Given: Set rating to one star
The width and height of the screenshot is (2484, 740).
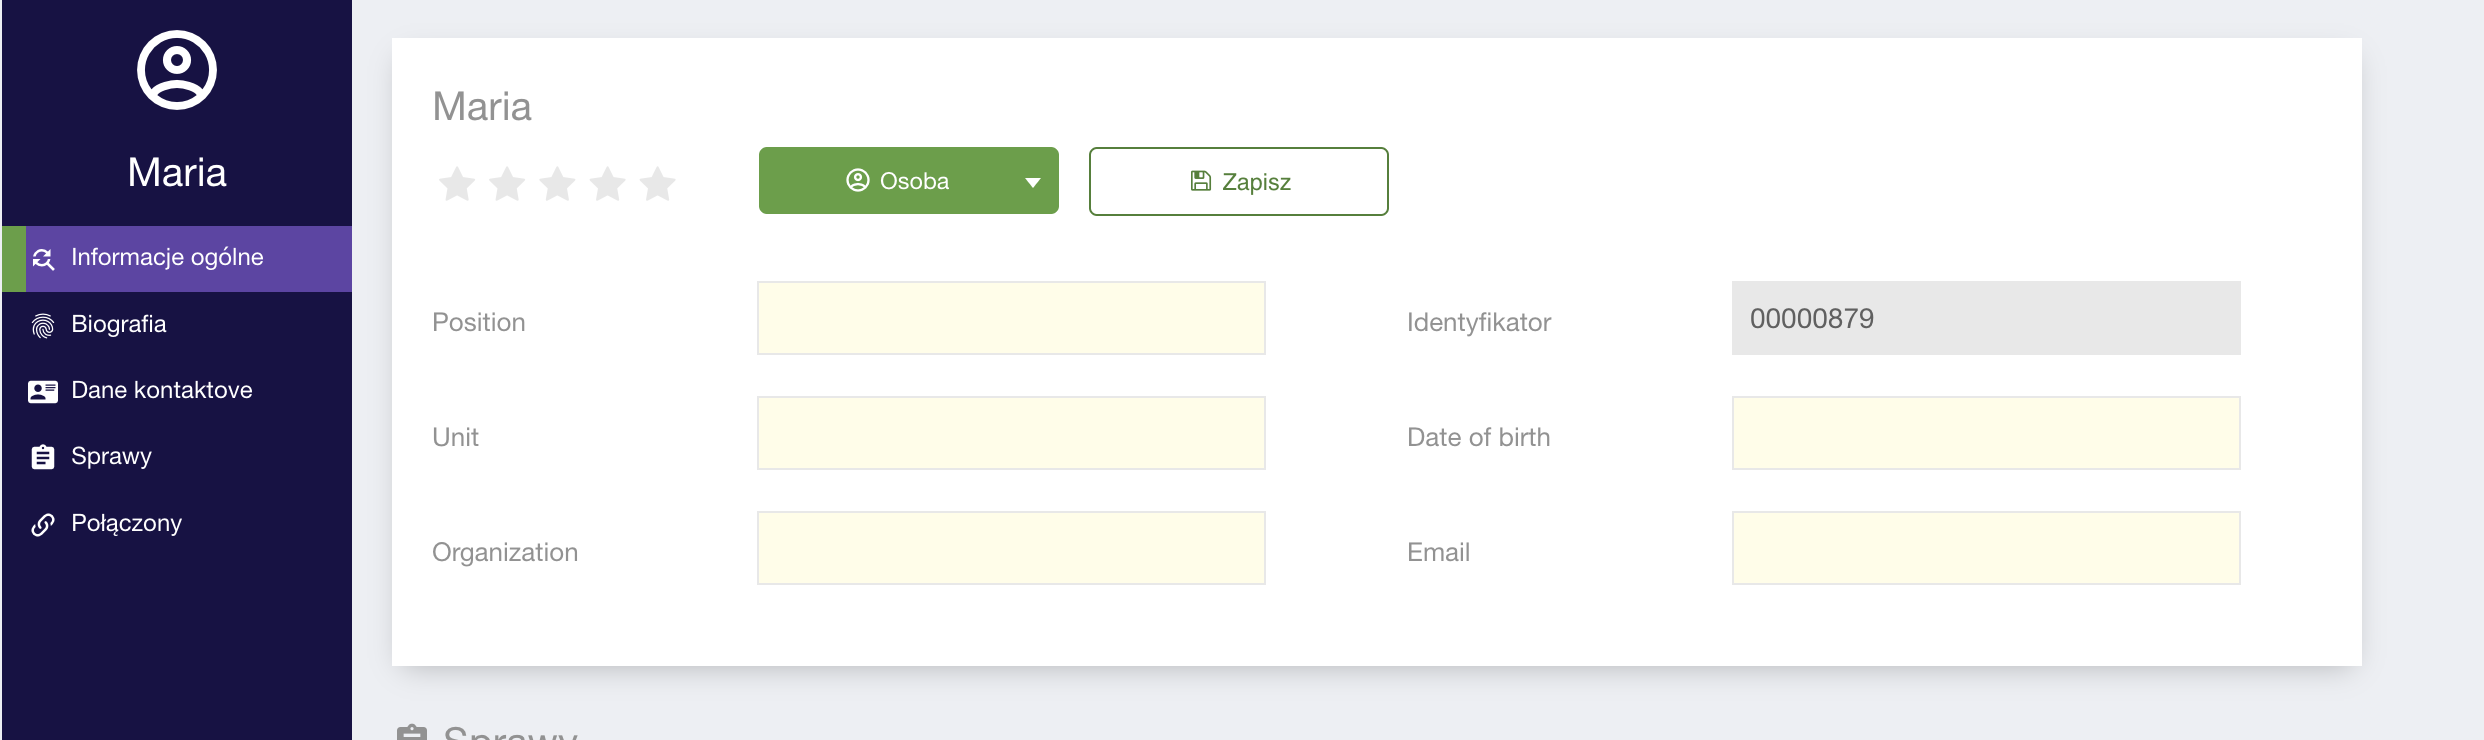Looking at the screenshot, I should coord(457,184).
